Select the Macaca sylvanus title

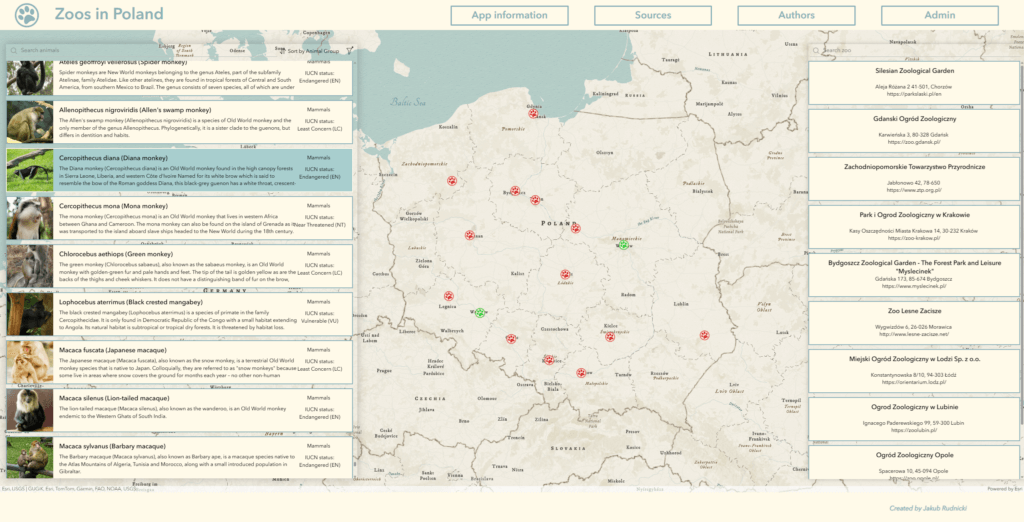(112, 446)
